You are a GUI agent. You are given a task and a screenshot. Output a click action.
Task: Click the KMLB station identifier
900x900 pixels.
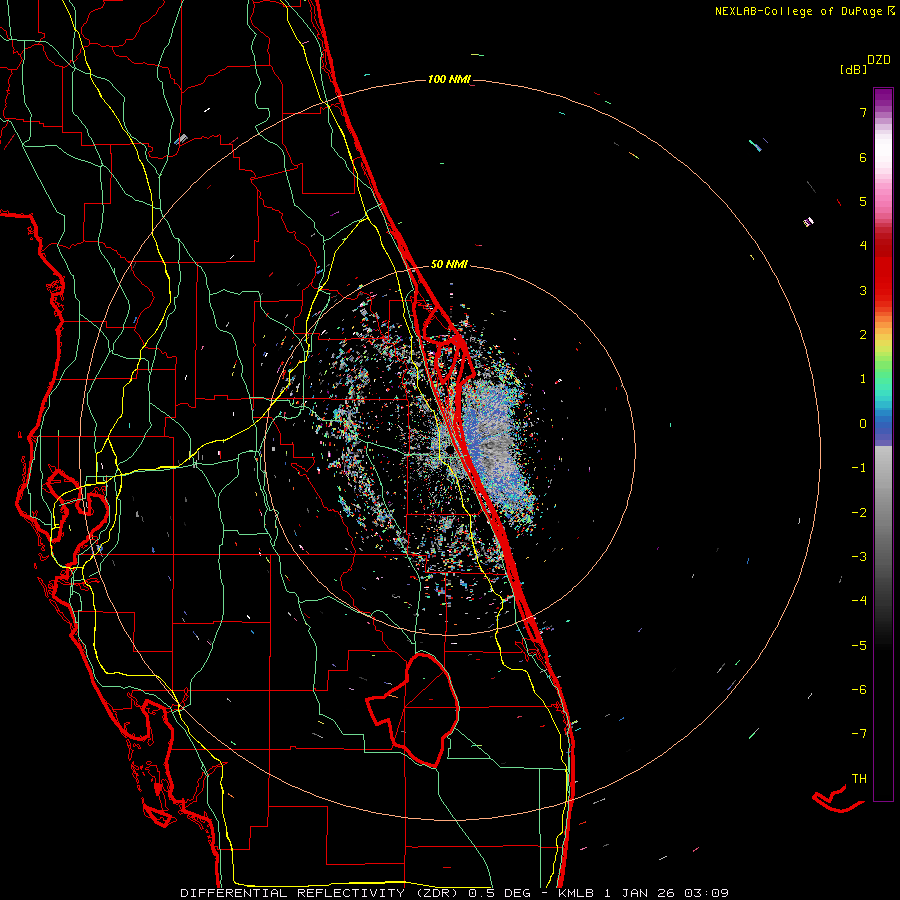click(x=576, y=893)
